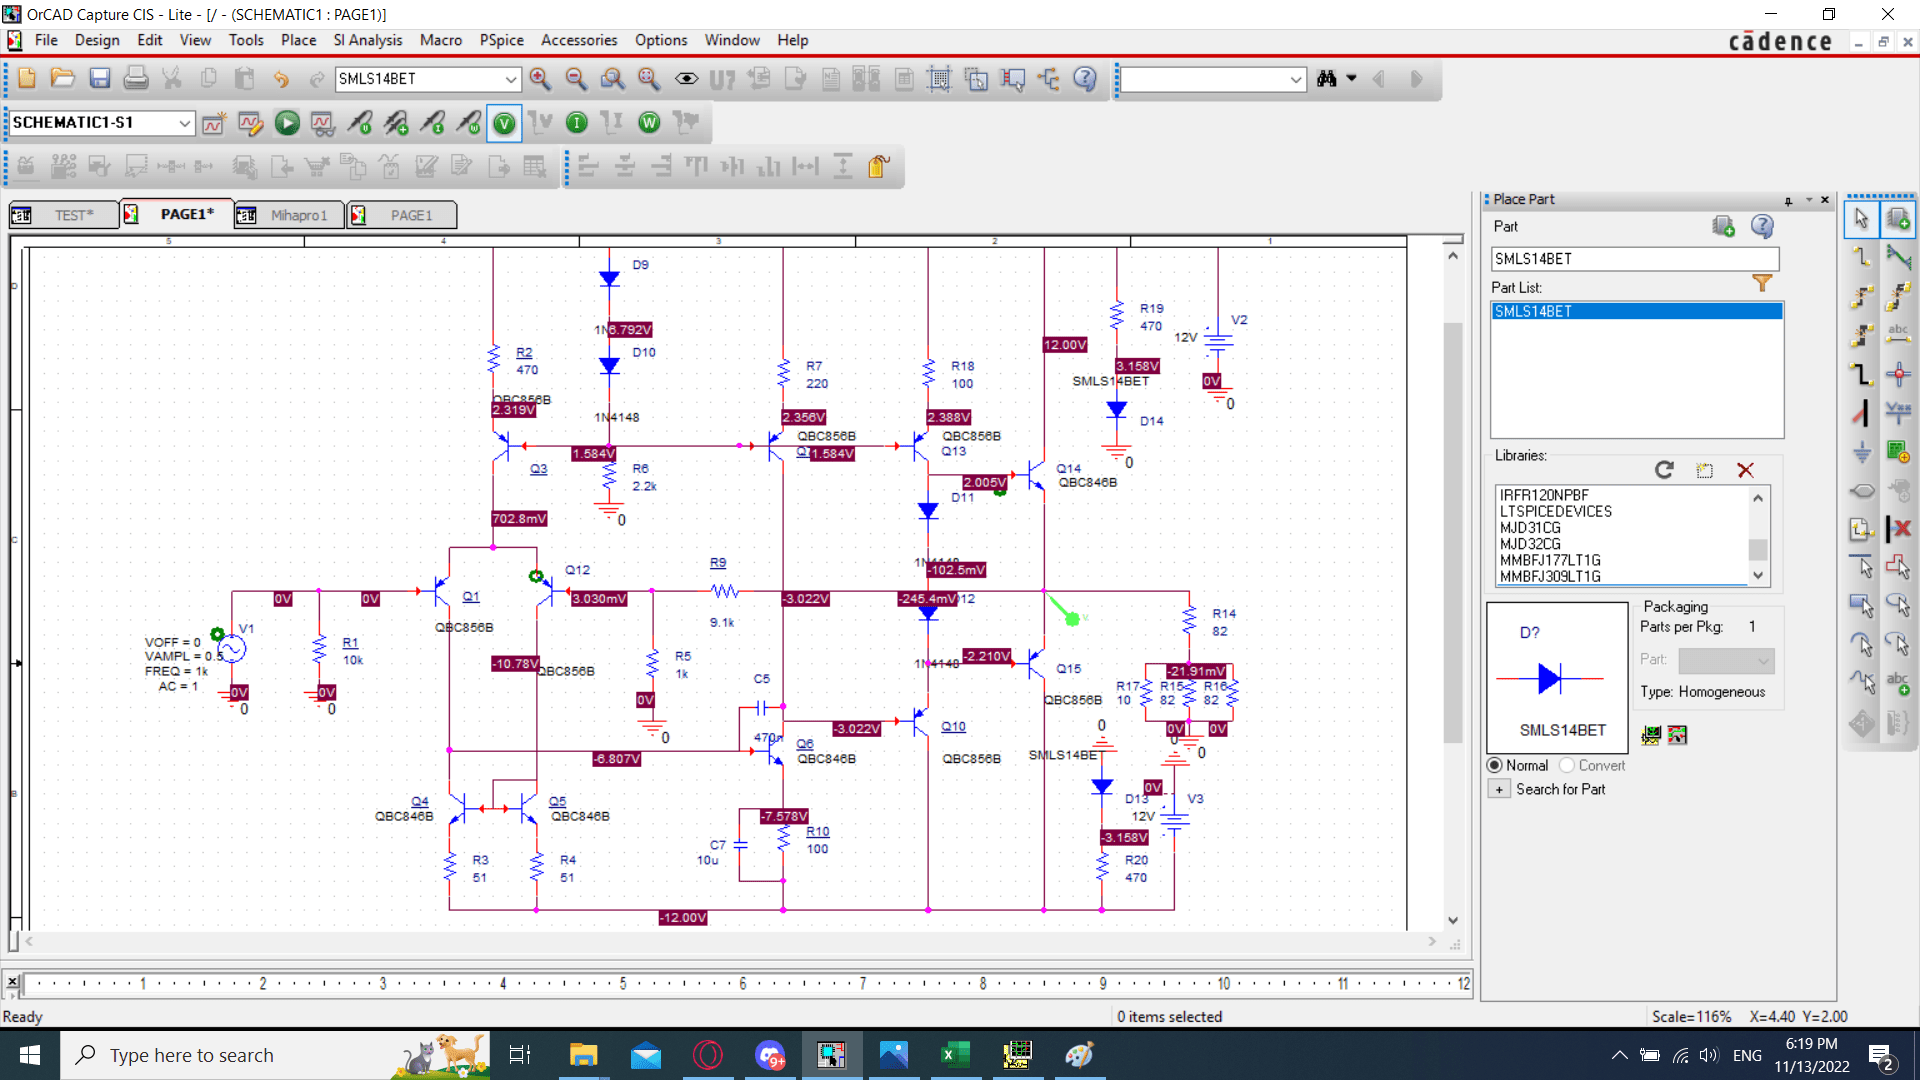Click the Part name input field
The width and height of the screenshot is (1920, 1080).
coord(1633,259)
